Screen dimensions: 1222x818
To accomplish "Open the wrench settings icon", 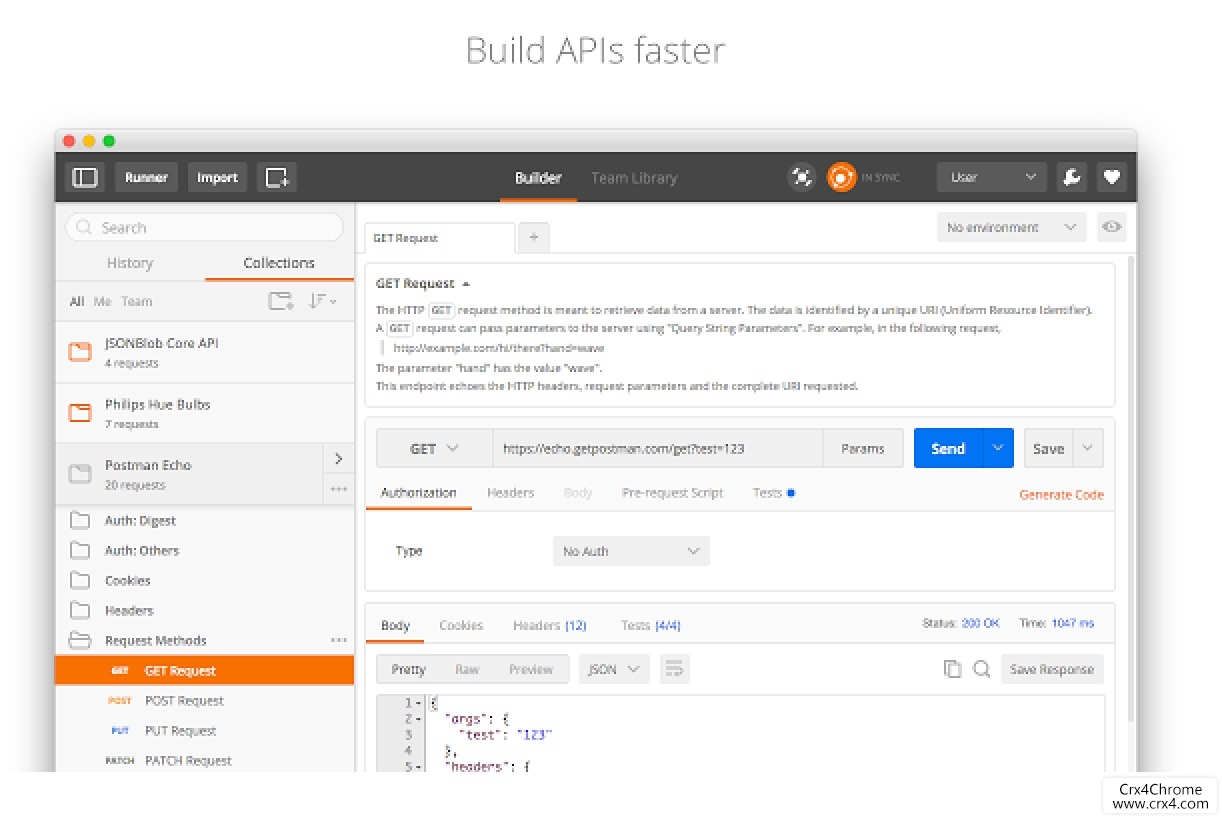I will click(1071, 178).
